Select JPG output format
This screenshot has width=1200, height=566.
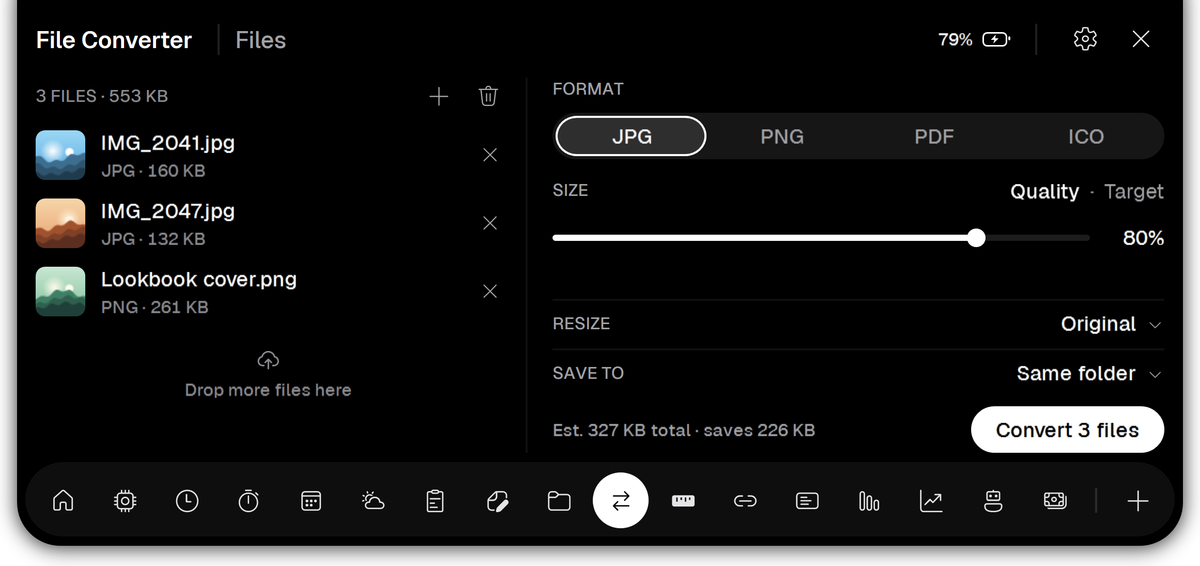pos(631,137)
